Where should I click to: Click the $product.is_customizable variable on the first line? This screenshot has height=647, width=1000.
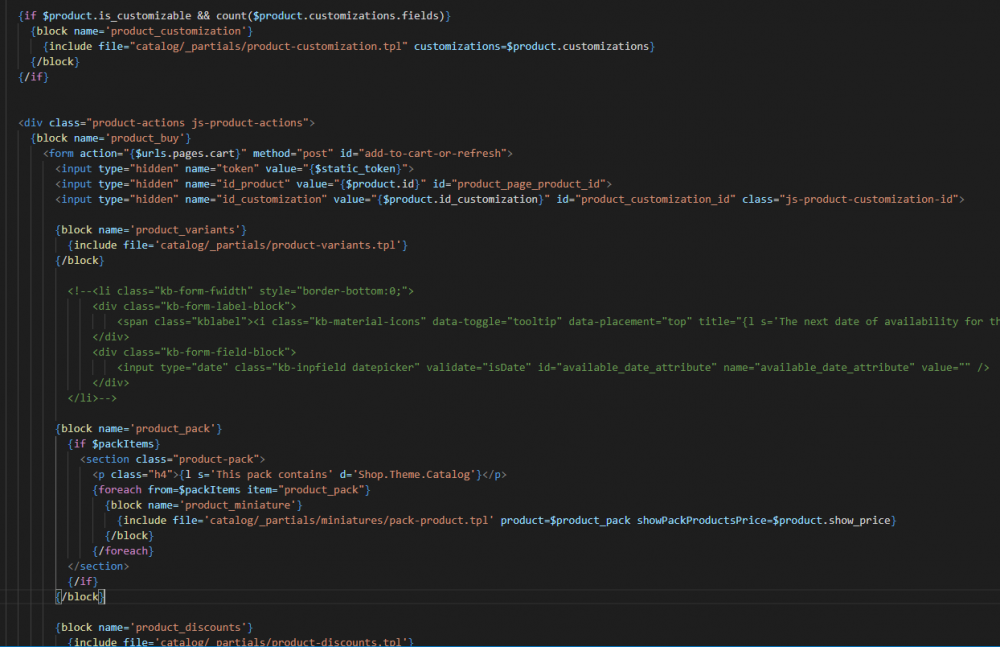[x=113, y=15]
